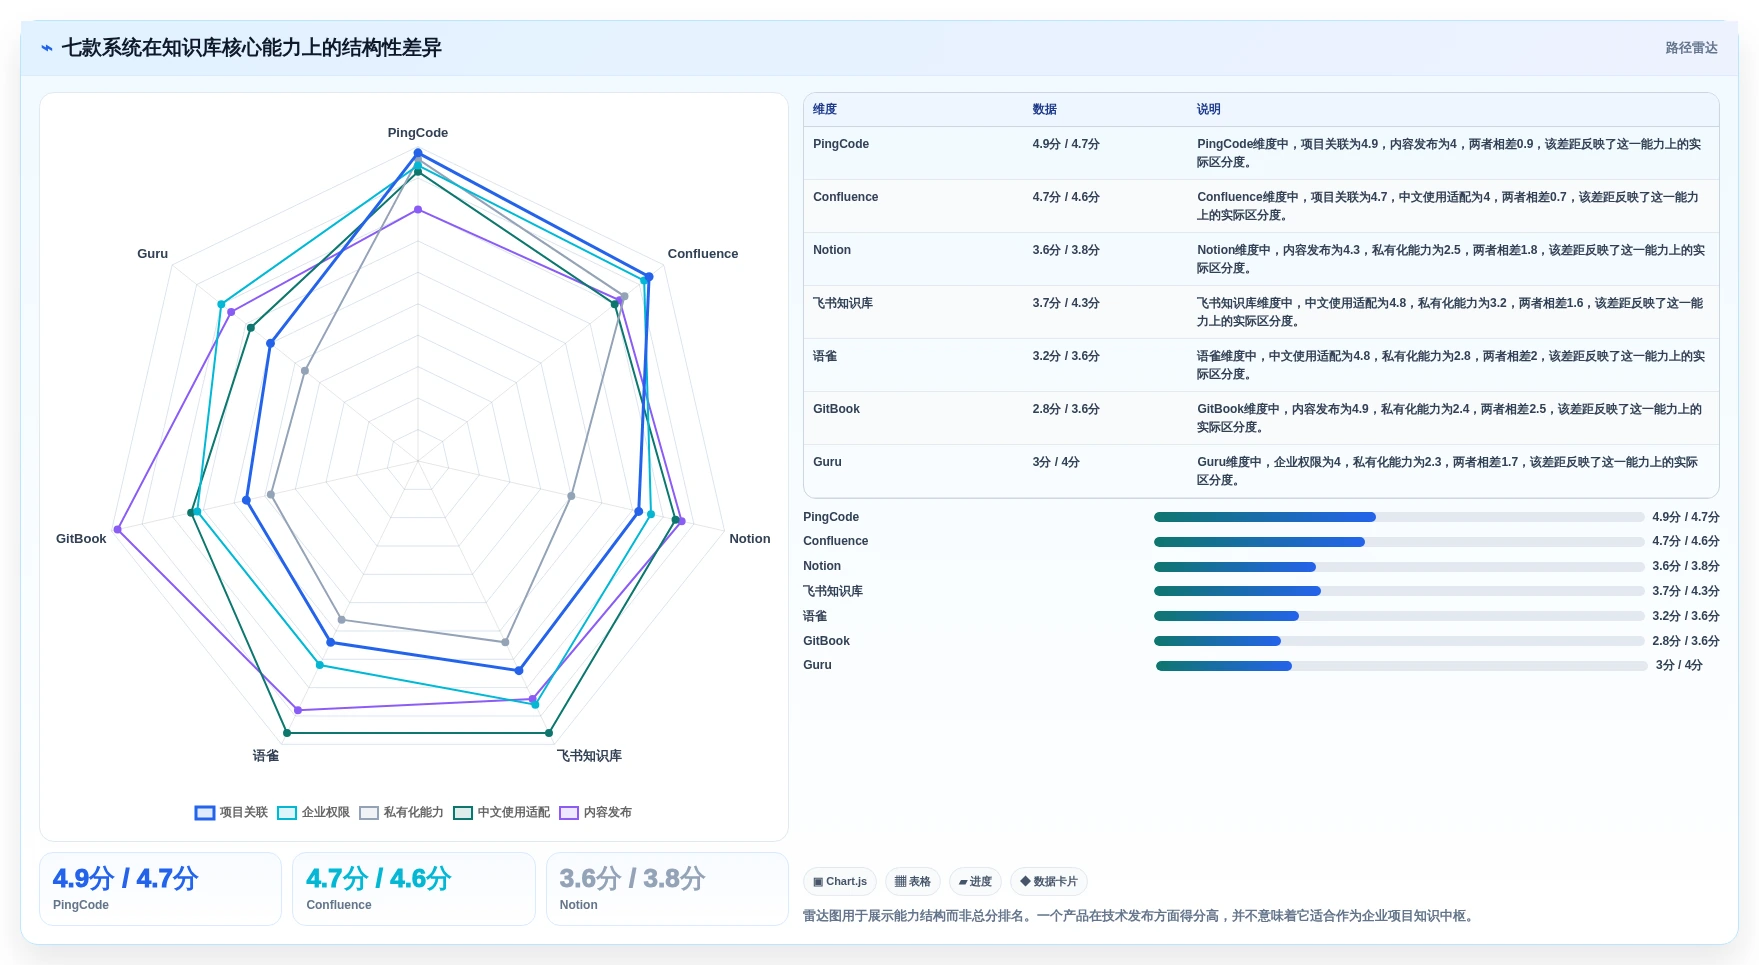This screenshot has width=1759, height=965.
Task: Toggle the 项目关联 legend series
Action: point(231,812)
